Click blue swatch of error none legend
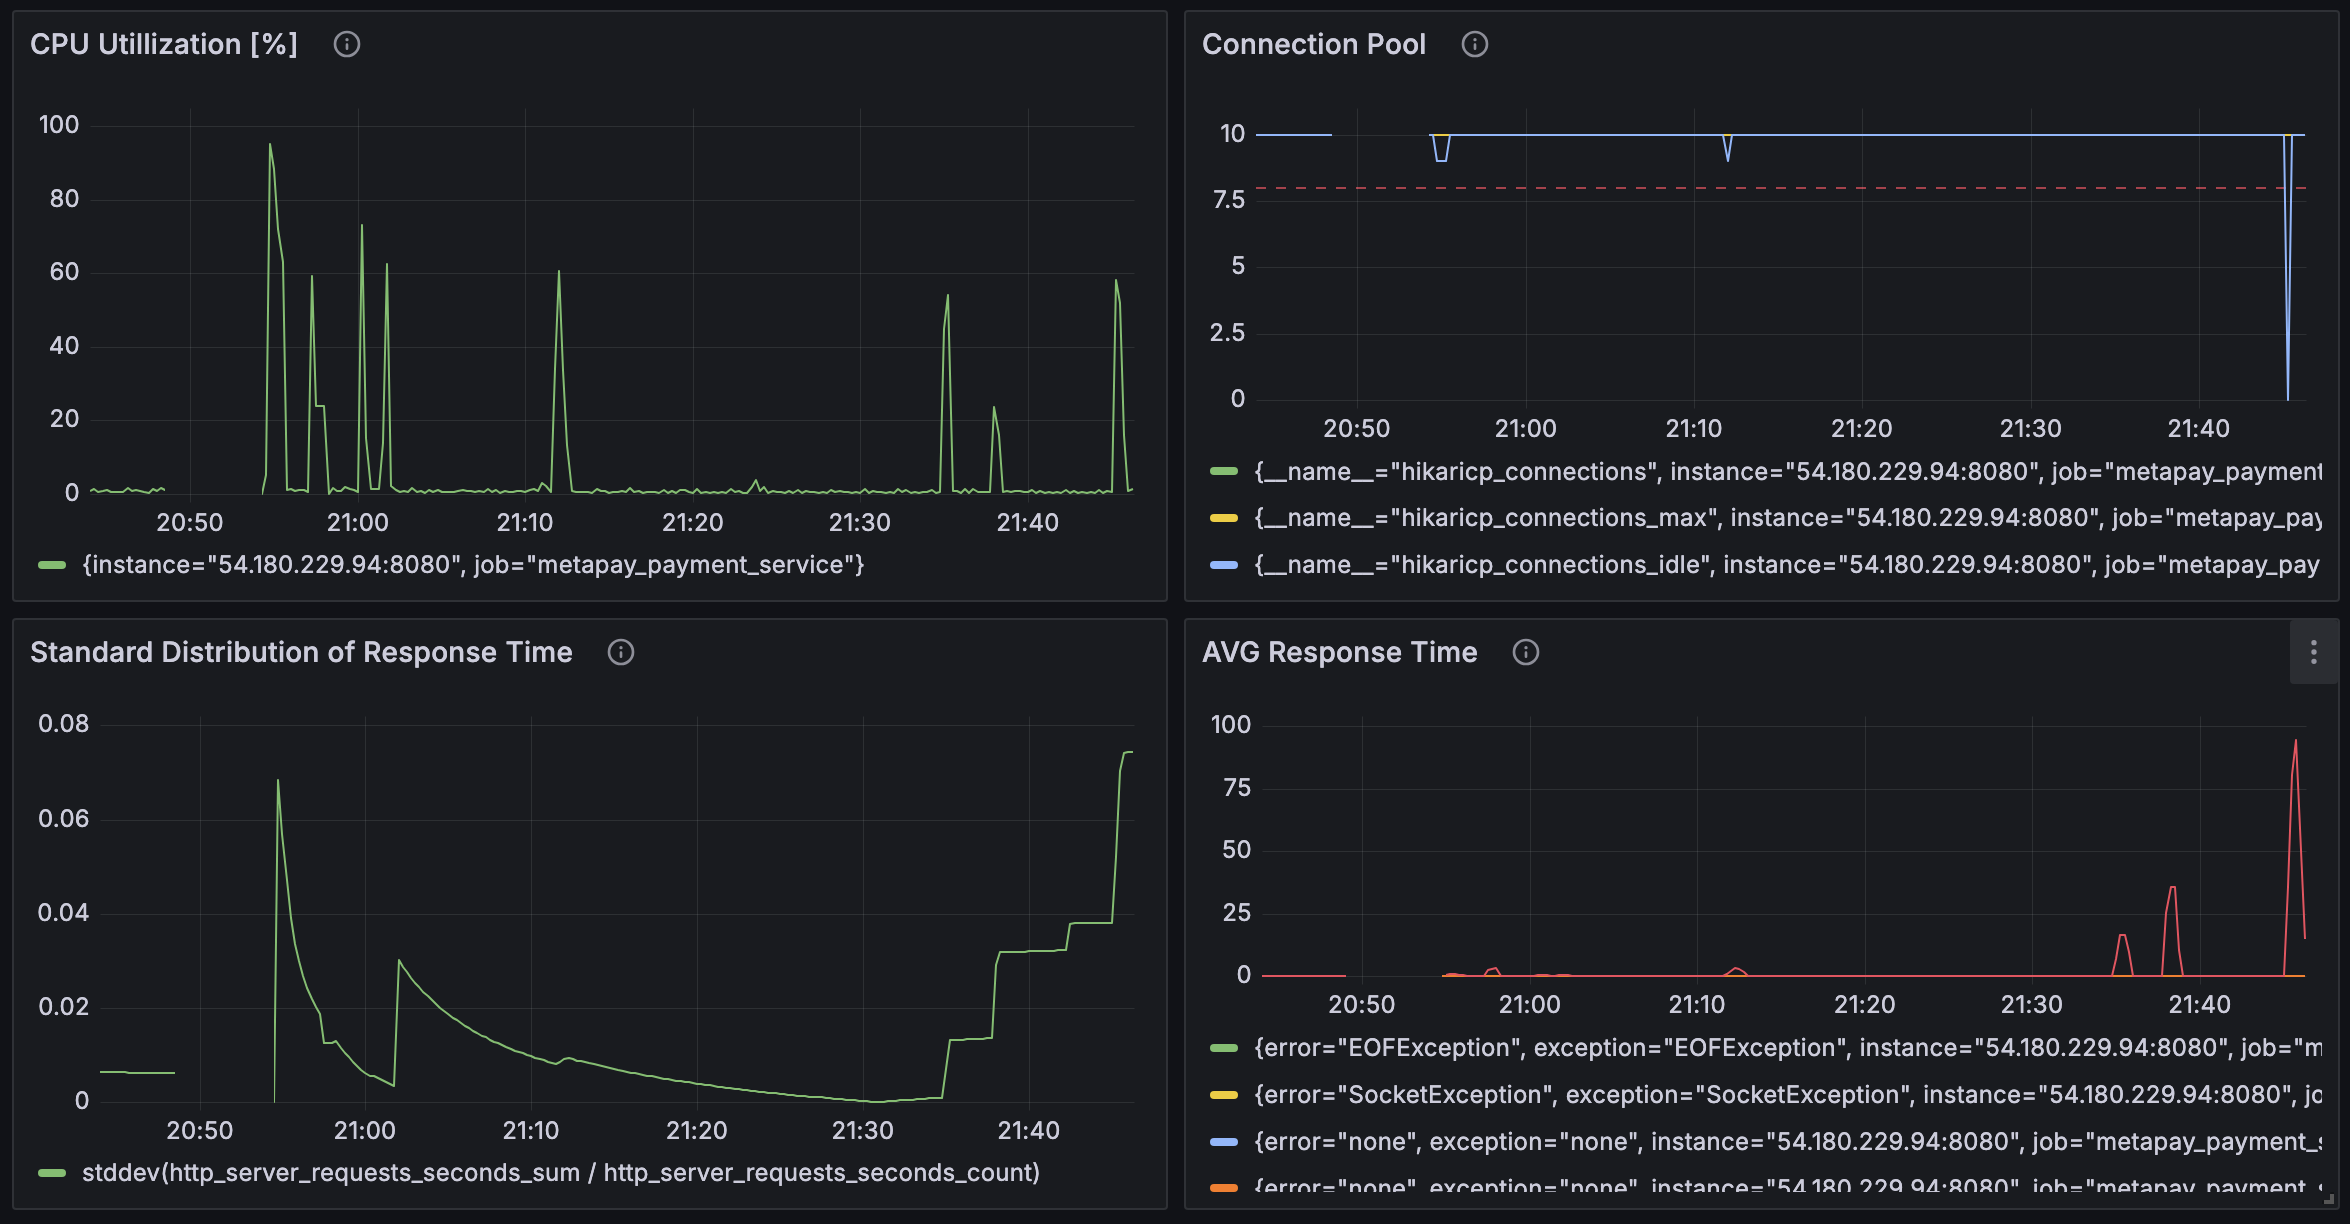Image resolution: width=2350 pixels, height=1224 pixels. (x=1224, y=1142)
